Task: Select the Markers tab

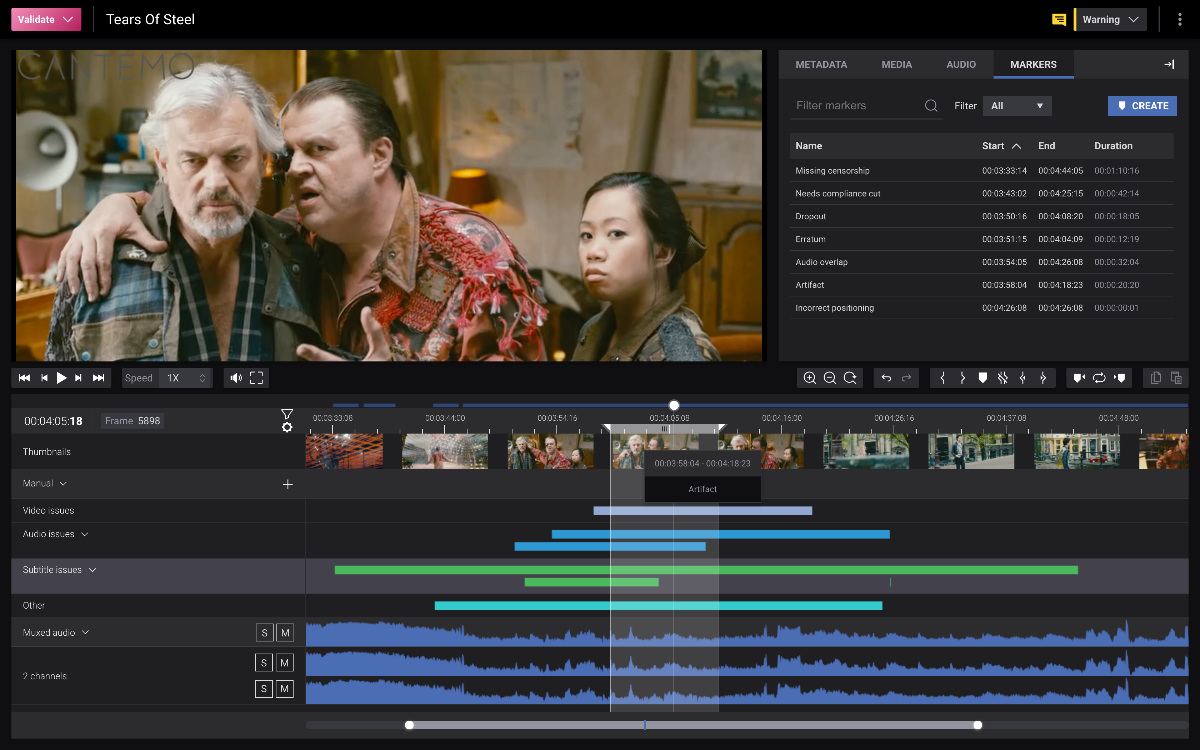Action: click(x=1033, y=64)
